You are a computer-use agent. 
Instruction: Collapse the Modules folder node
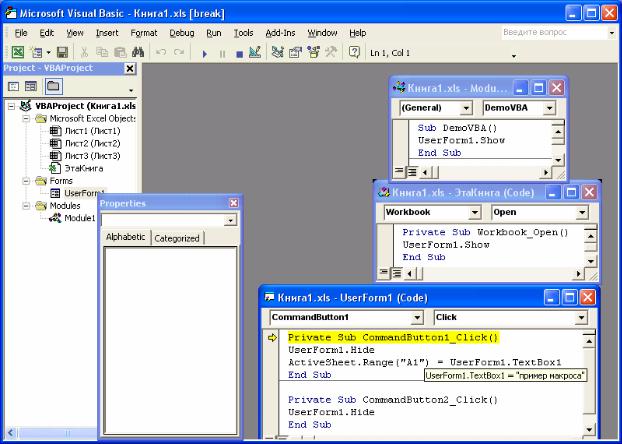click(x=26, y=206)
